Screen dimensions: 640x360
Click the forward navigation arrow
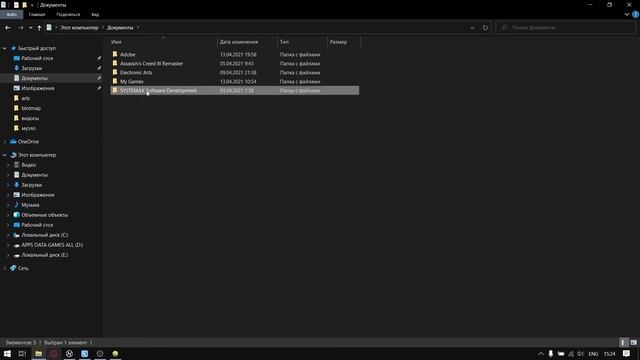click(x=21, y=28)
